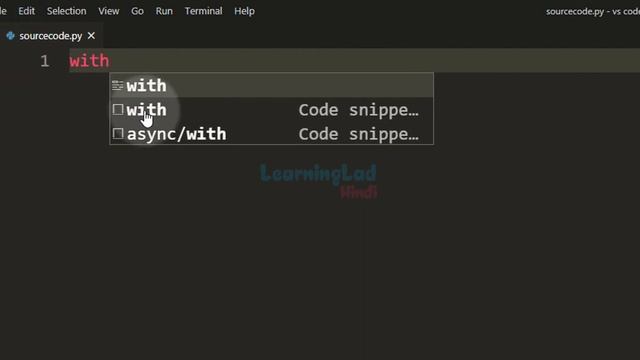Open the Selection menu
This screenshot has height=360, width=640.
(x=67, y=11)
